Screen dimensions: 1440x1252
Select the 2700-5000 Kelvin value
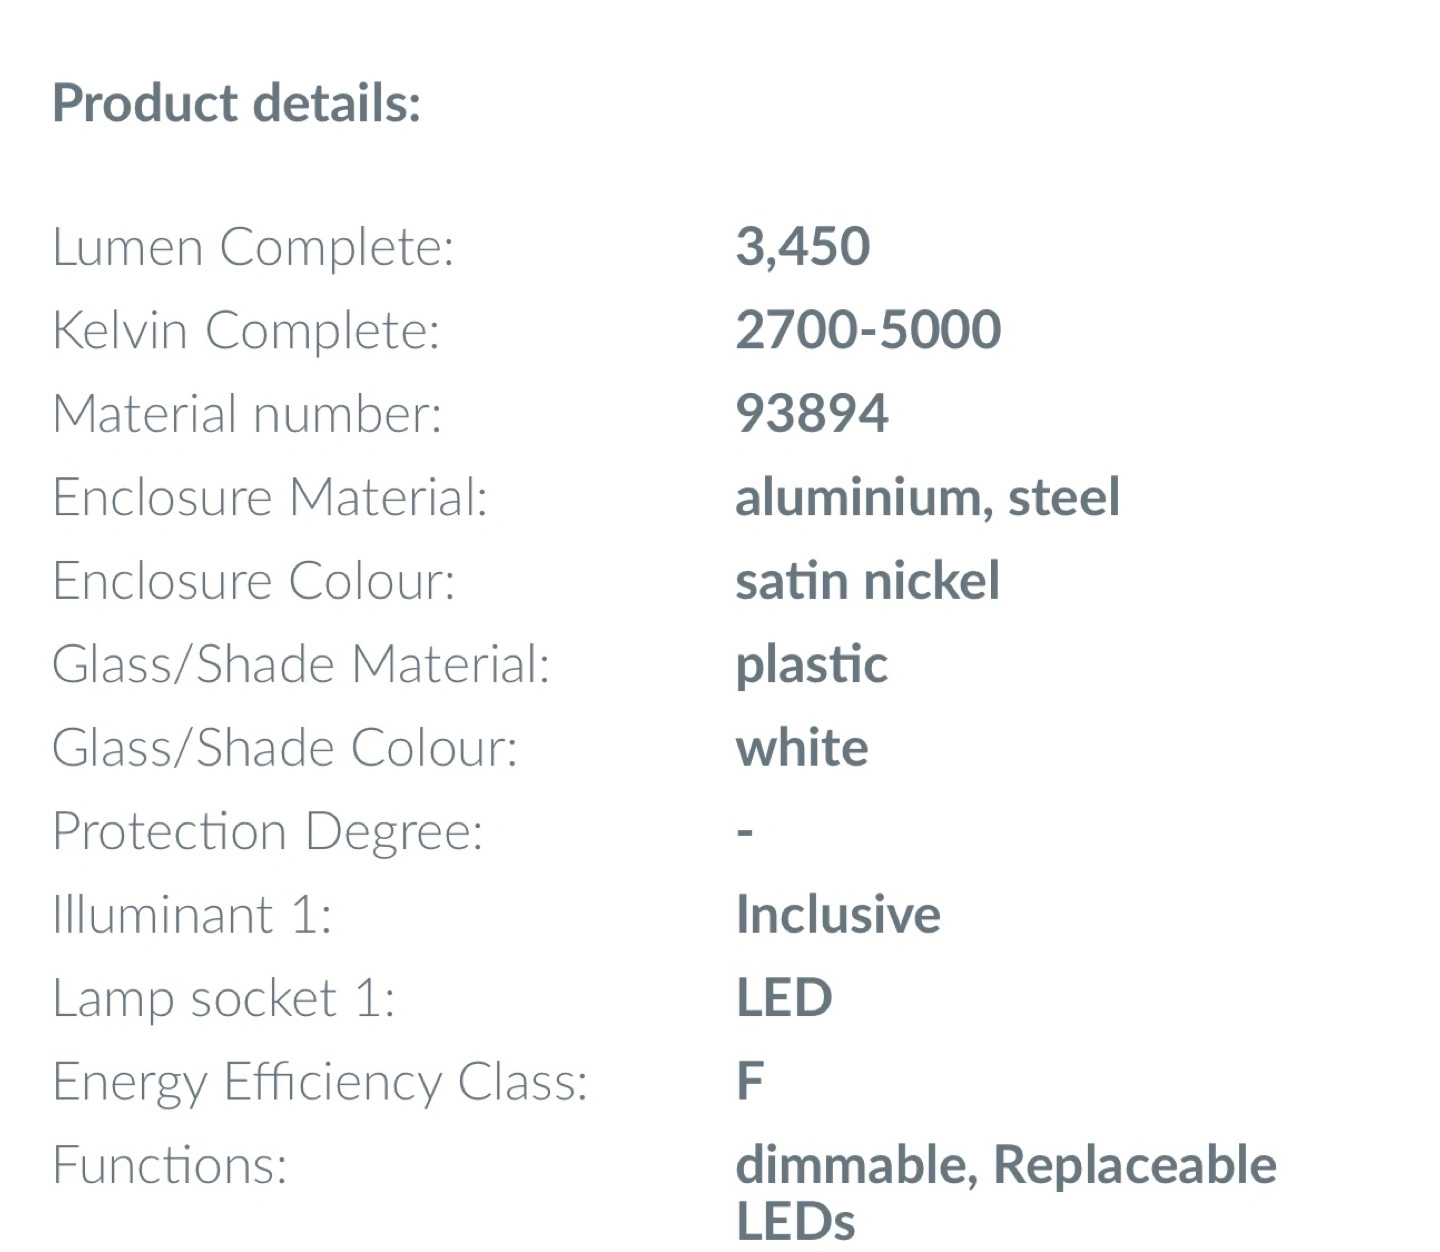867,330
